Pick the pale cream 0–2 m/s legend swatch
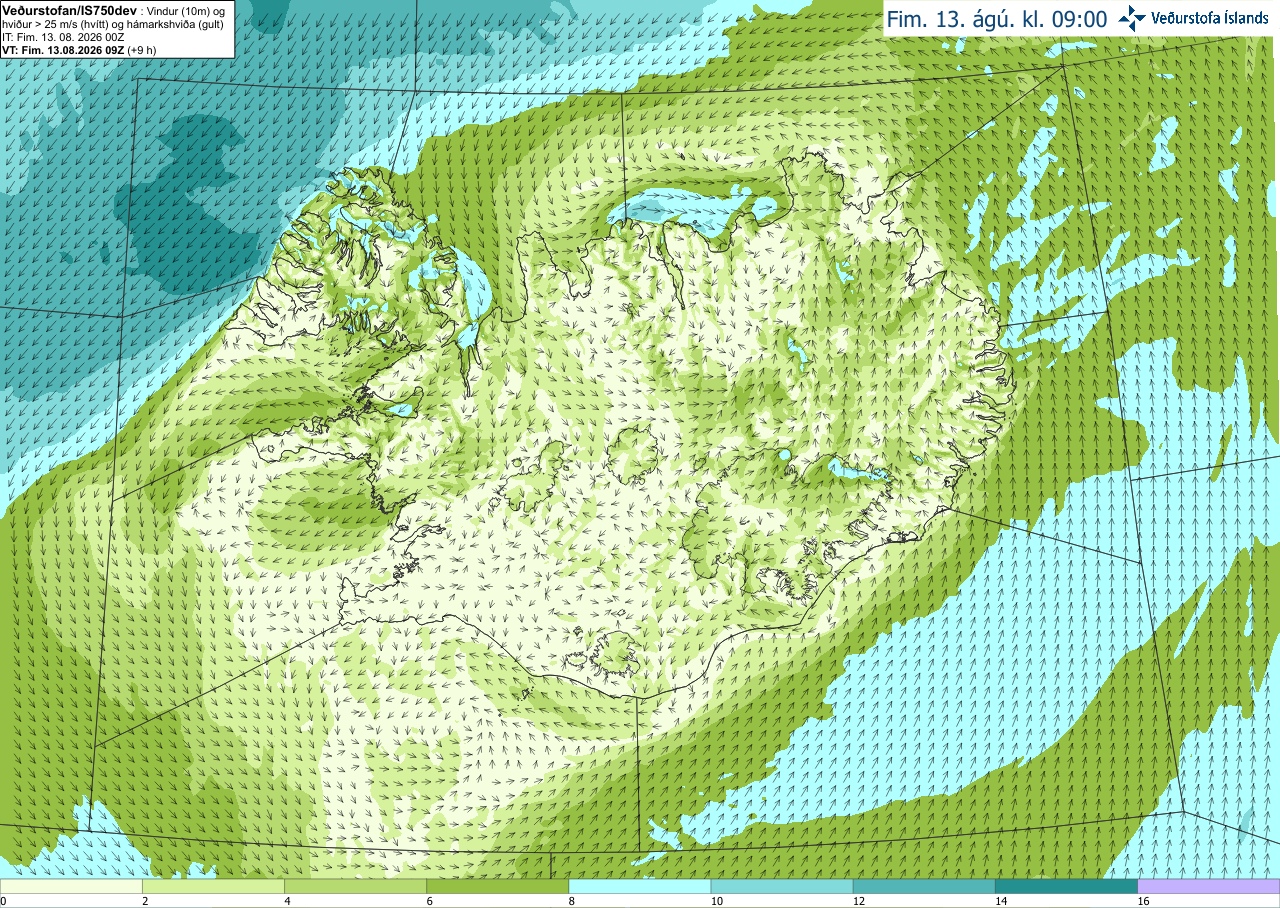This screenshot has width=1280, height=908. pyautogui.click(x=71, y=886)
